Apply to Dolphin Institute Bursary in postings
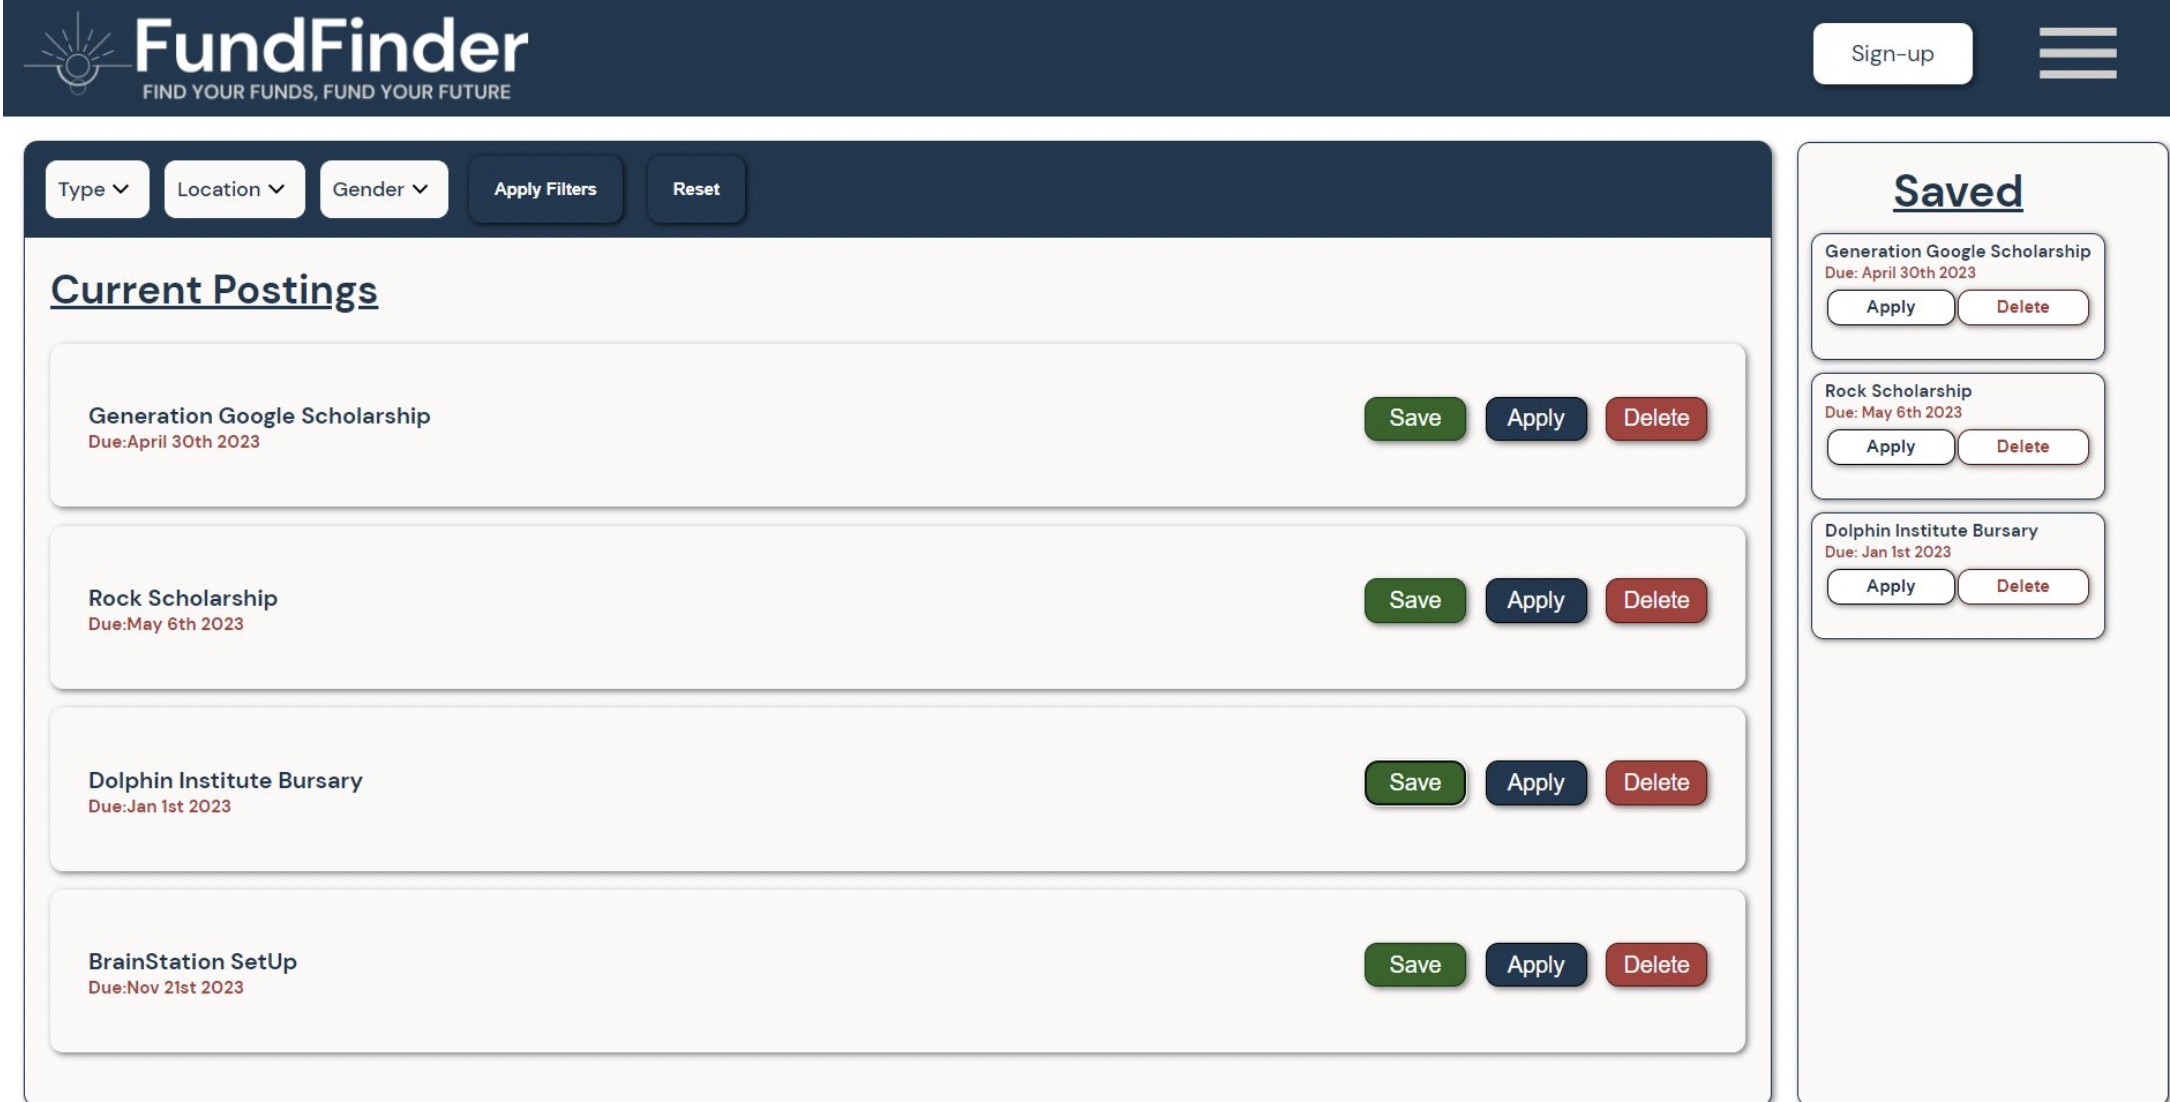 [1536, 782]
